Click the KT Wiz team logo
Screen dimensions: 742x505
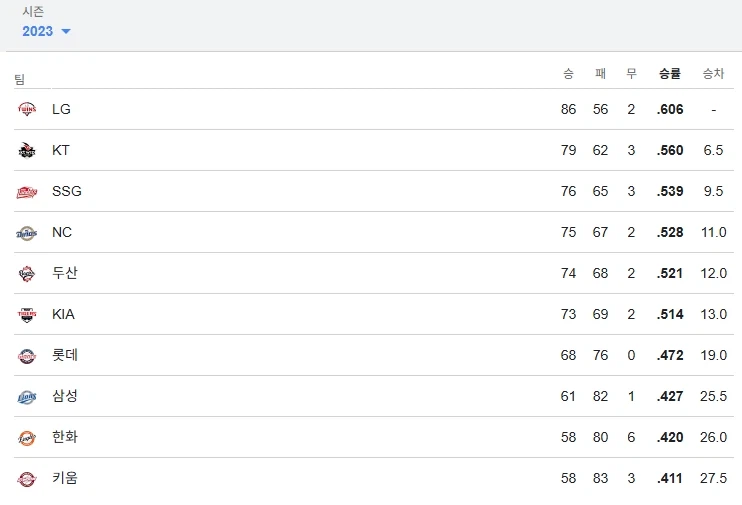[26, 150]
